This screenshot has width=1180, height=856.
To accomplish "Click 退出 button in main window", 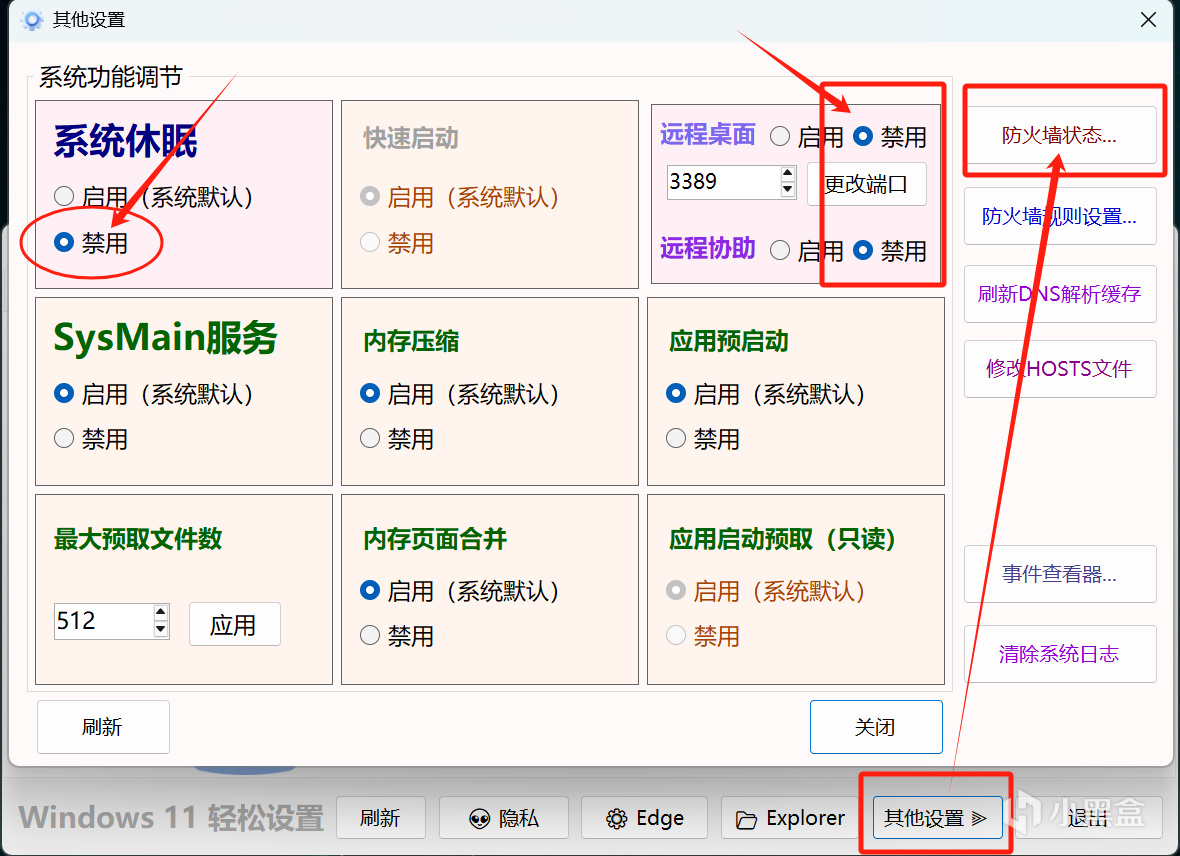I will click(x=1088, y=818).
